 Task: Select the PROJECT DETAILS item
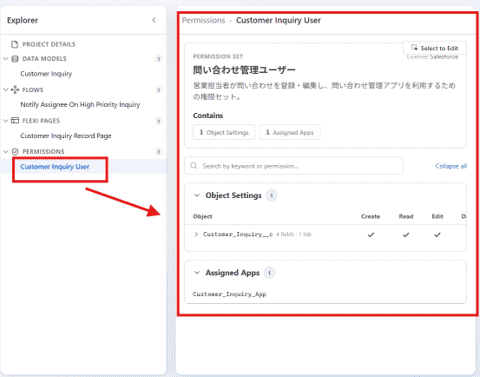pyautogui.click(x=49, y=44)
